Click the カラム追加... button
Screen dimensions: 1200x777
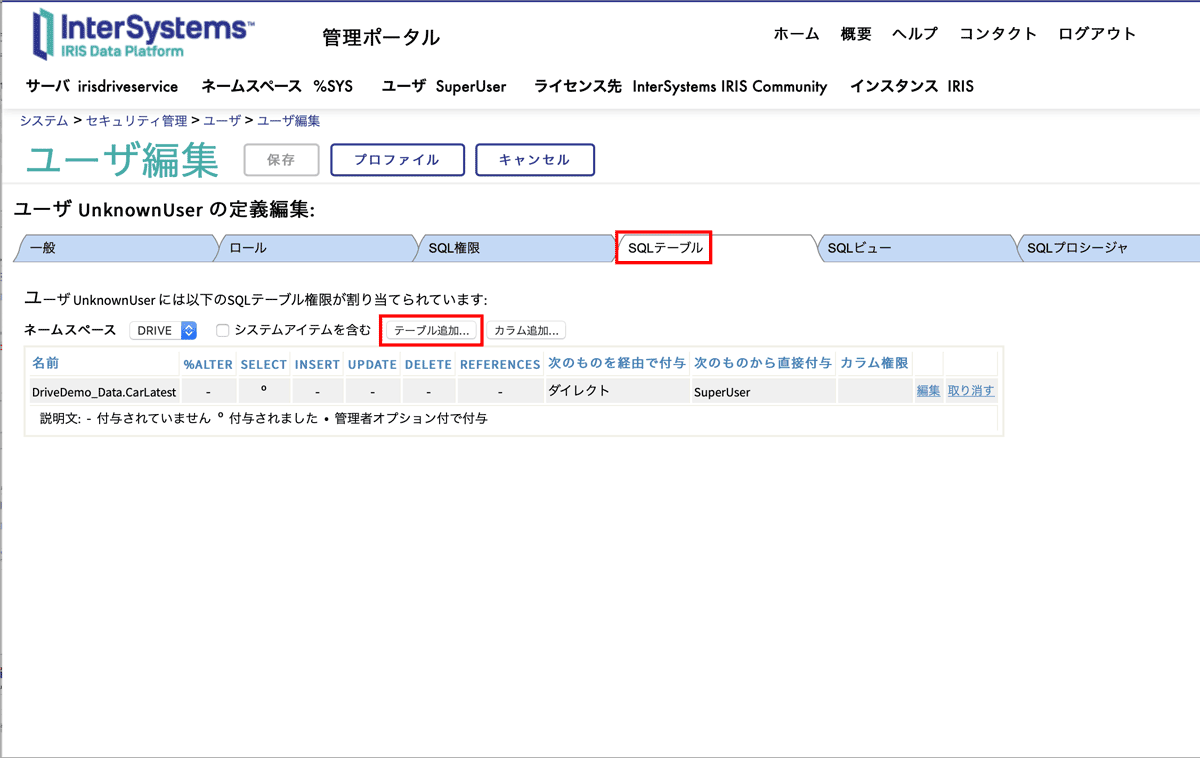click(x=527, y=331)
